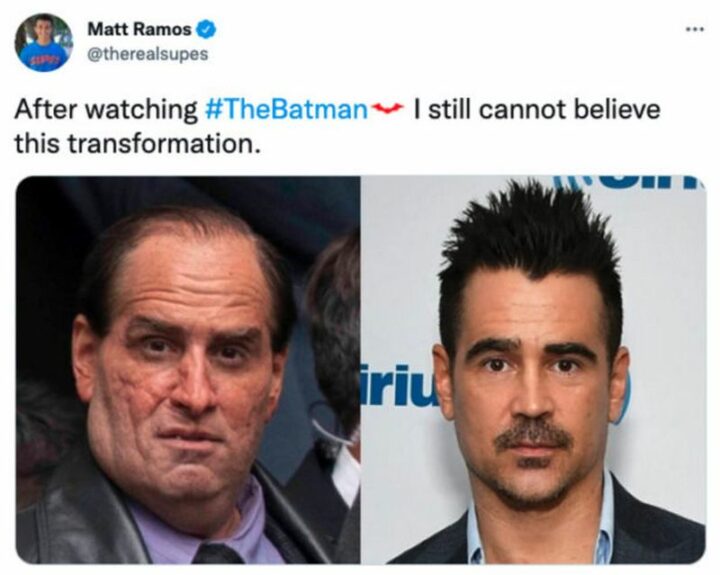
Task: Click the "I still cannot believe" text
Action: click(x=537, y=110)
